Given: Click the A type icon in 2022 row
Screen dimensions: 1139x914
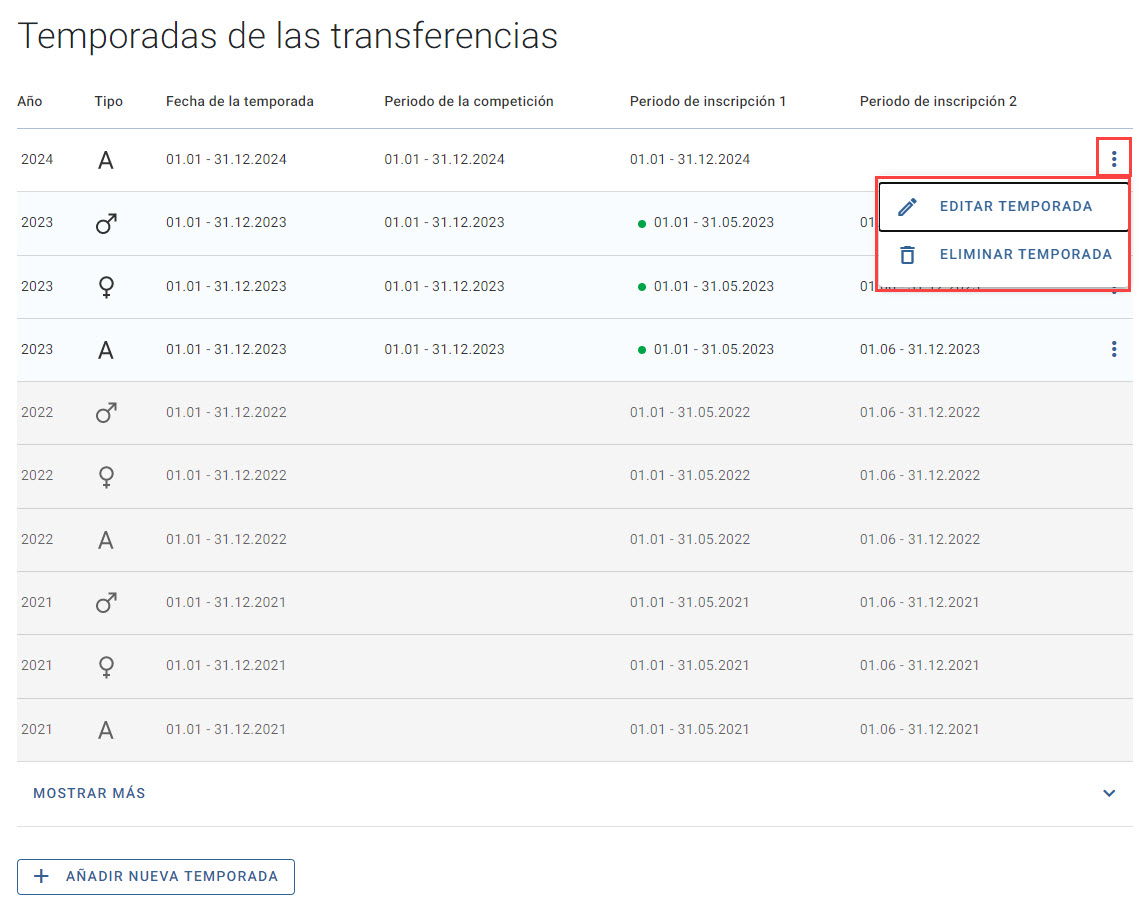Looking at the screenshot, I should [105, 540].
